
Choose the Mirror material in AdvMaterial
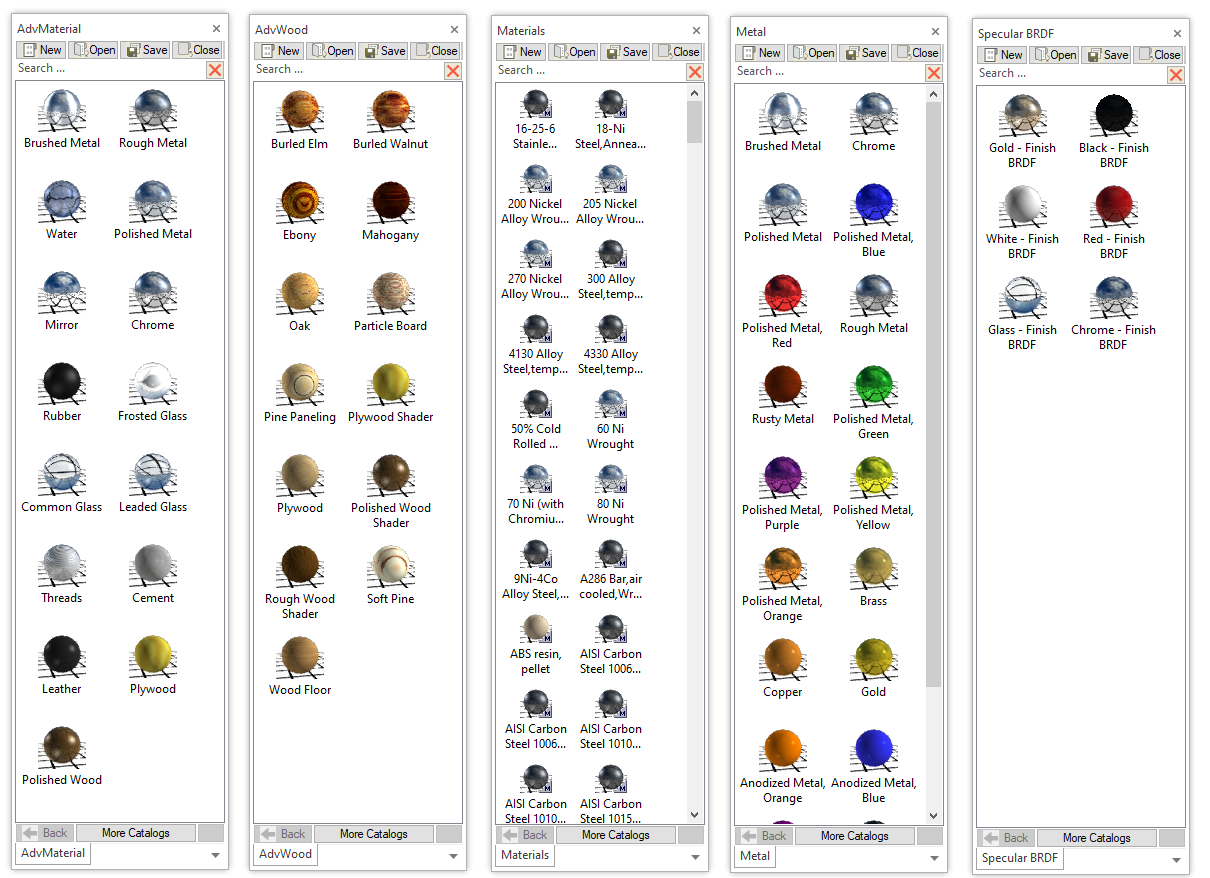(62, 301)
